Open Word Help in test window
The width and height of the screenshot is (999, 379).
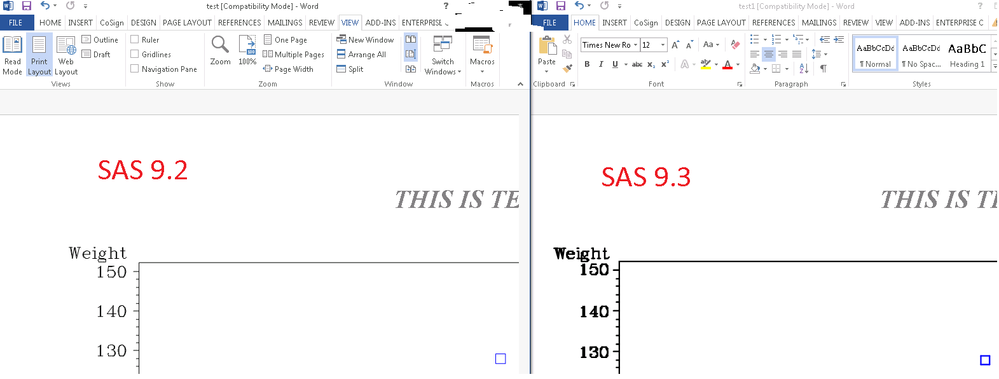tap(446, 6)
